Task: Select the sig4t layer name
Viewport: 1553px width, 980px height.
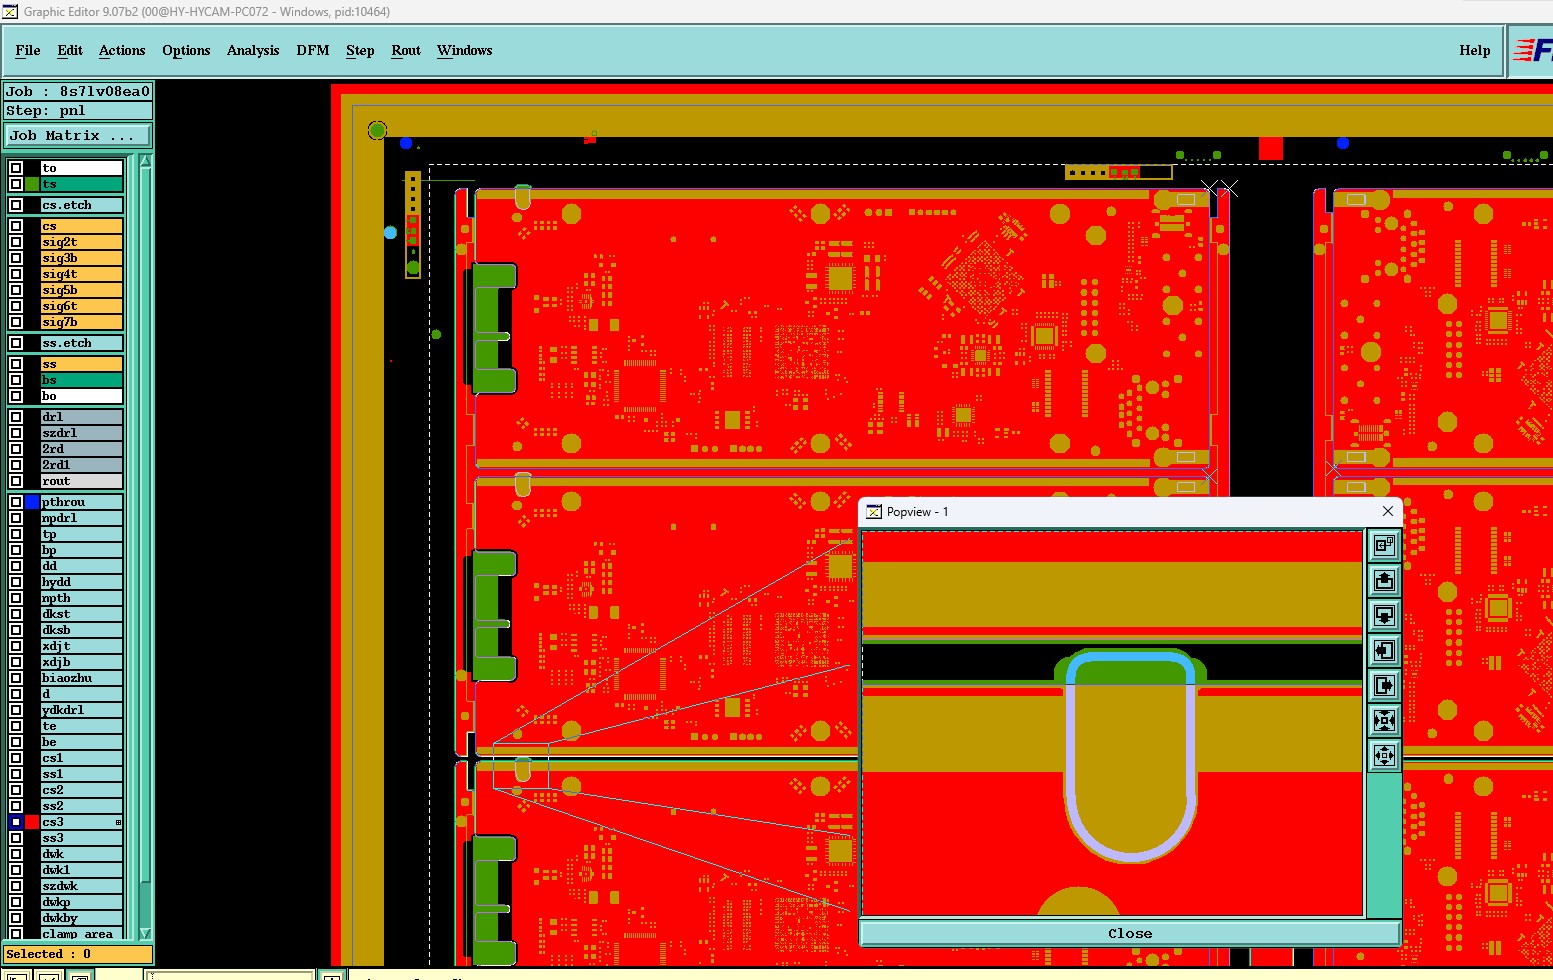Action: tap(82, 274)
